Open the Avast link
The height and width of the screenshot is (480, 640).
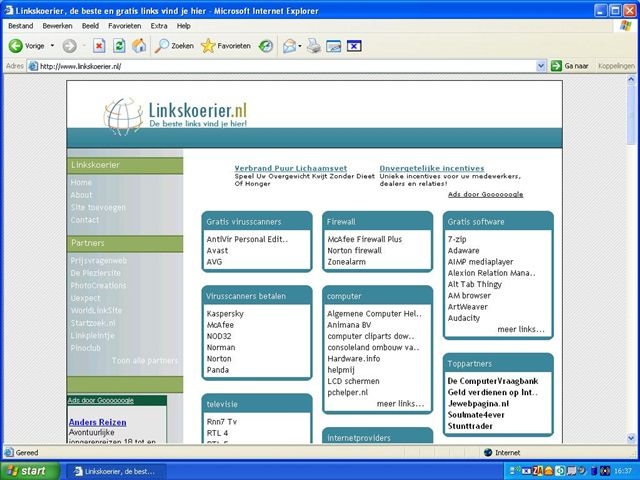(217, 251)
